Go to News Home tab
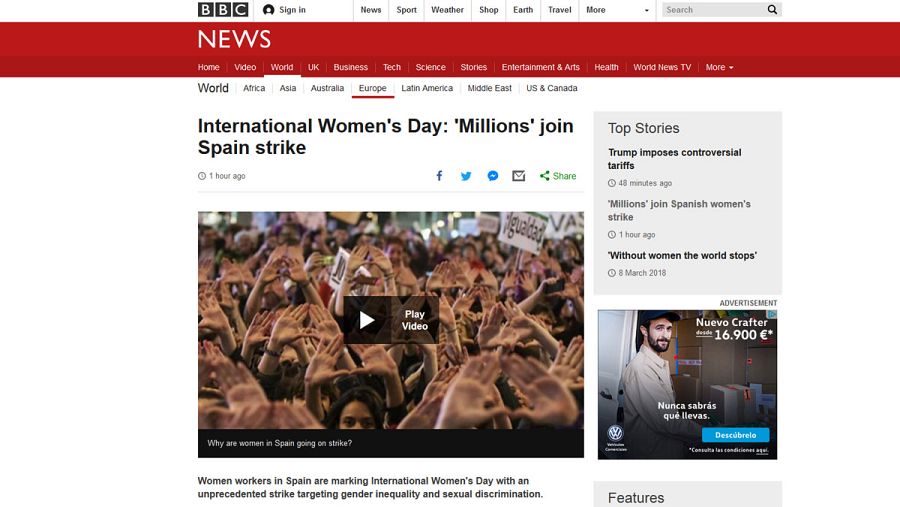 coord(208,67)
